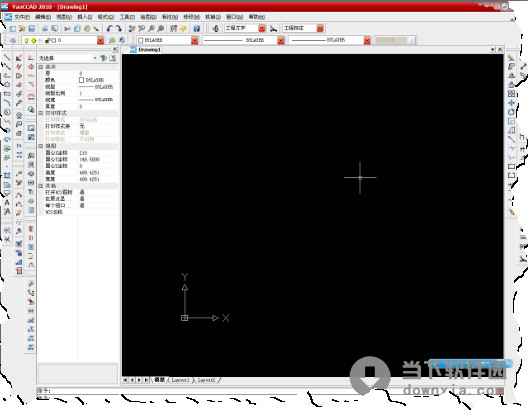This screenshot has height=415, width=528.
Task: Select the Text A tool
Action: (x=7, y=202)
